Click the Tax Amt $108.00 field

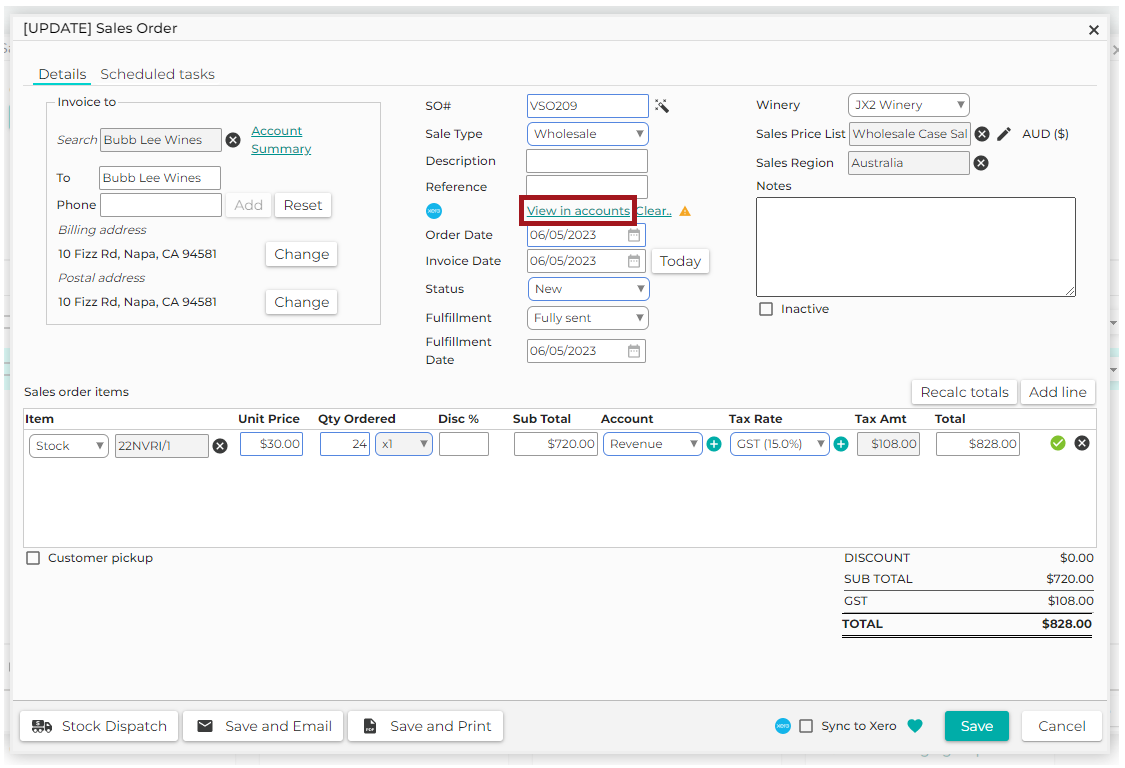[888, 444]
